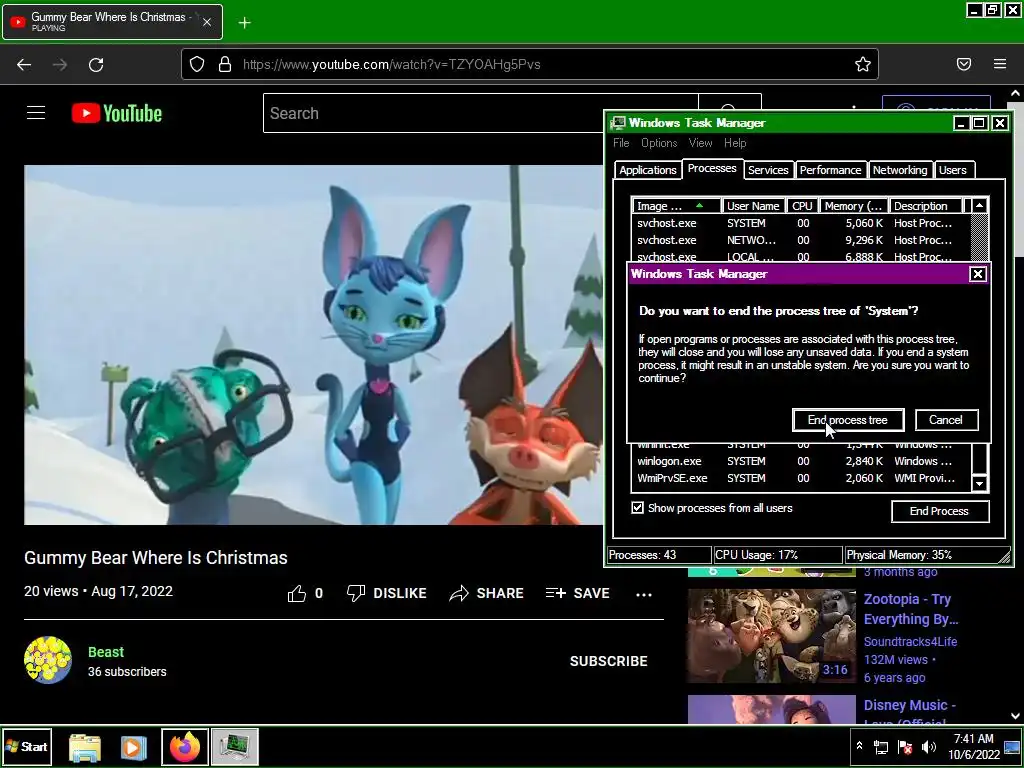1024x768 pixels.
Task: Open Task Manager Help menu
Action: [735, 143]
